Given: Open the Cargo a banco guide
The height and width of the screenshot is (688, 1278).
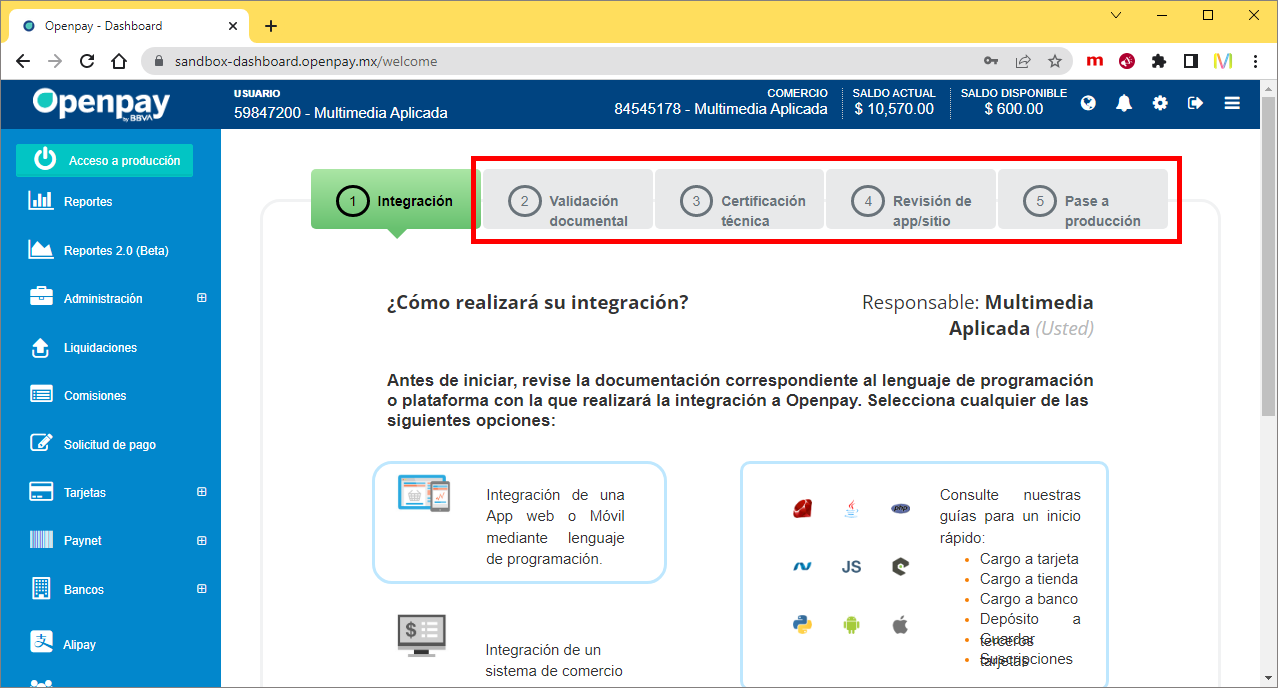Looking at the screenshot, I should pyautogui.click(x=1029, y=599).
